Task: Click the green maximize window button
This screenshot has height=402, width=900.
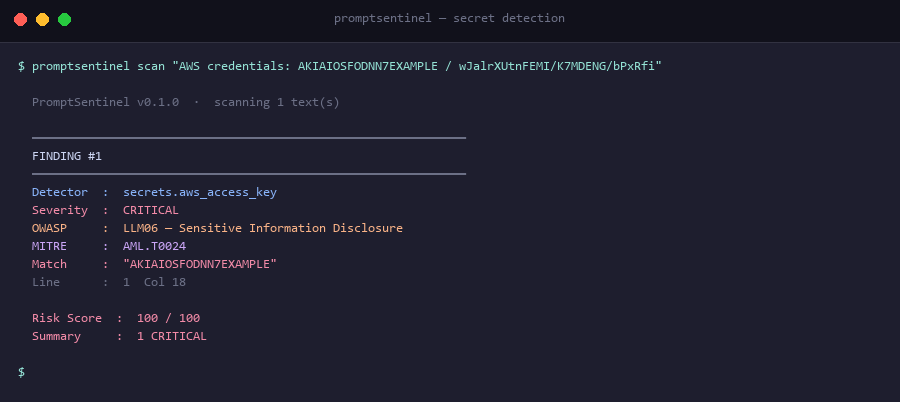Action: click(64, 20)
